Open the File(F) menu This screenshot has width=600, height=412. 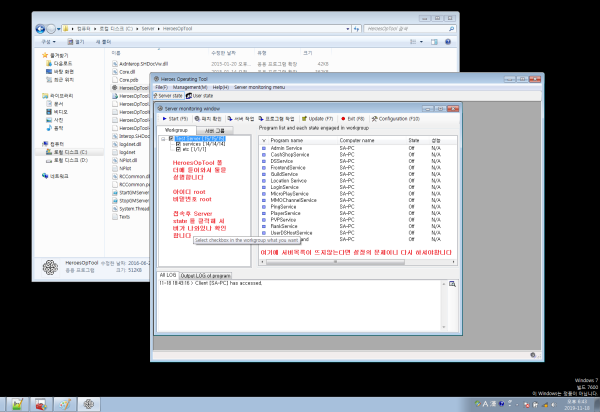[161, 87]
